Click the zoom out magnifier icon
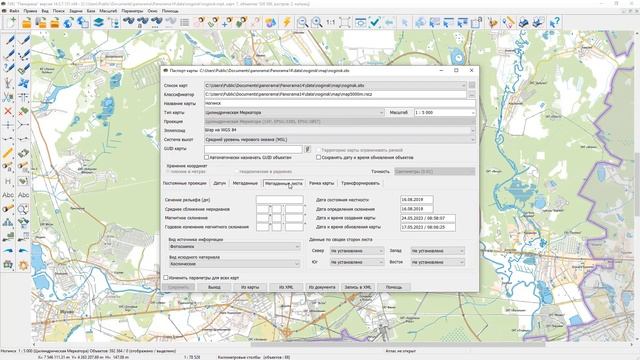Screen dimensions: 640x360 point(302,22)
